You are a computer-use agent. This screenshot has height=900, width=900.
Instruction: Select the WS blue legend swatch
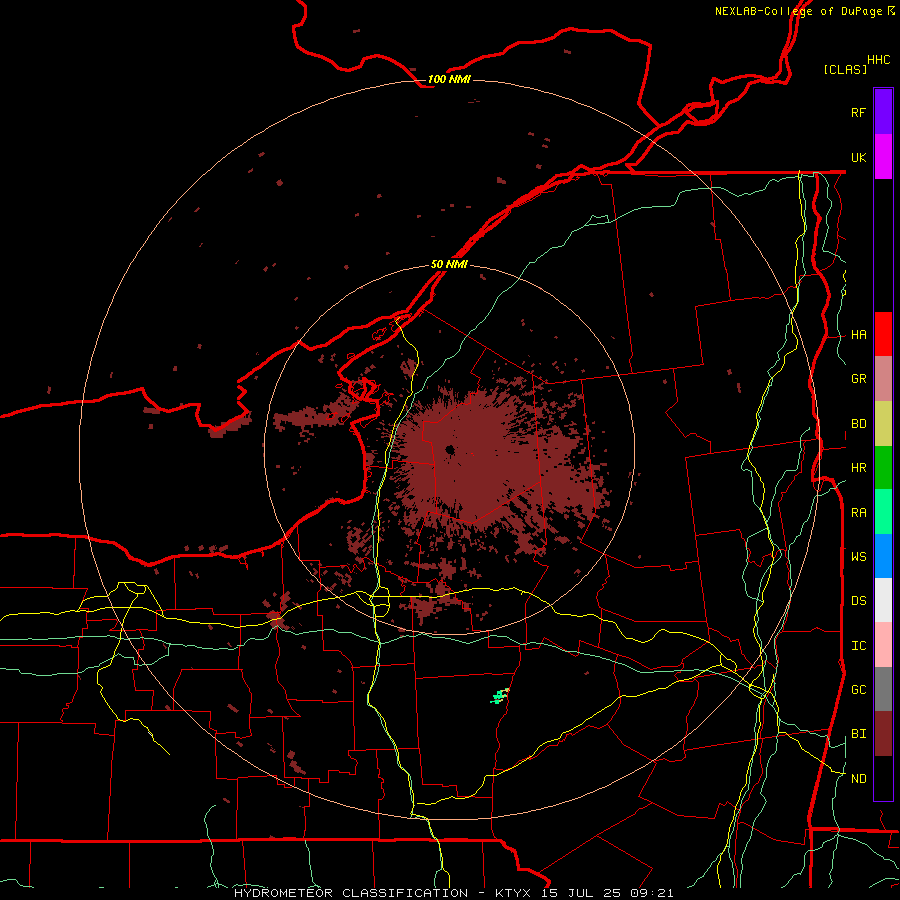coord(883,556)
